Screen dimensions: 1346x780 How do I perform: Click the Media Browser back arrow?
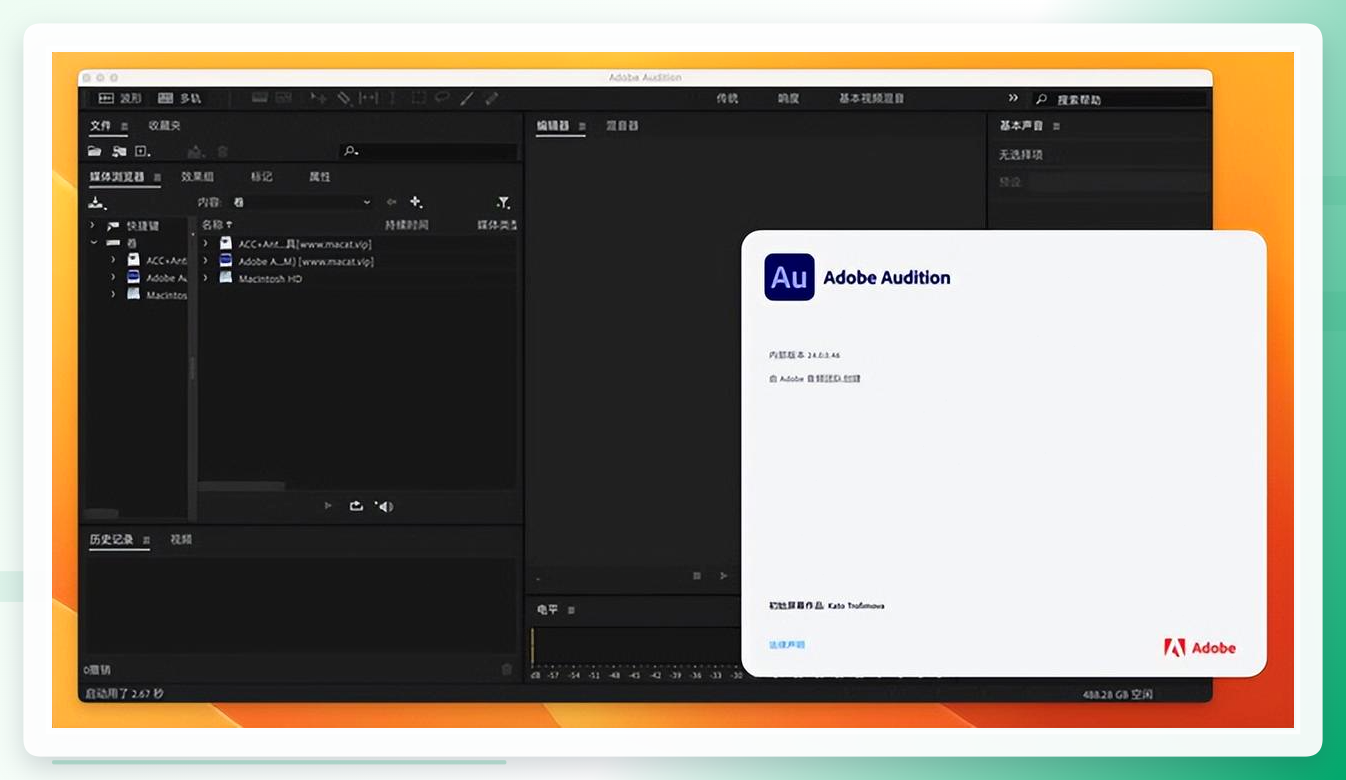[392, 202]
